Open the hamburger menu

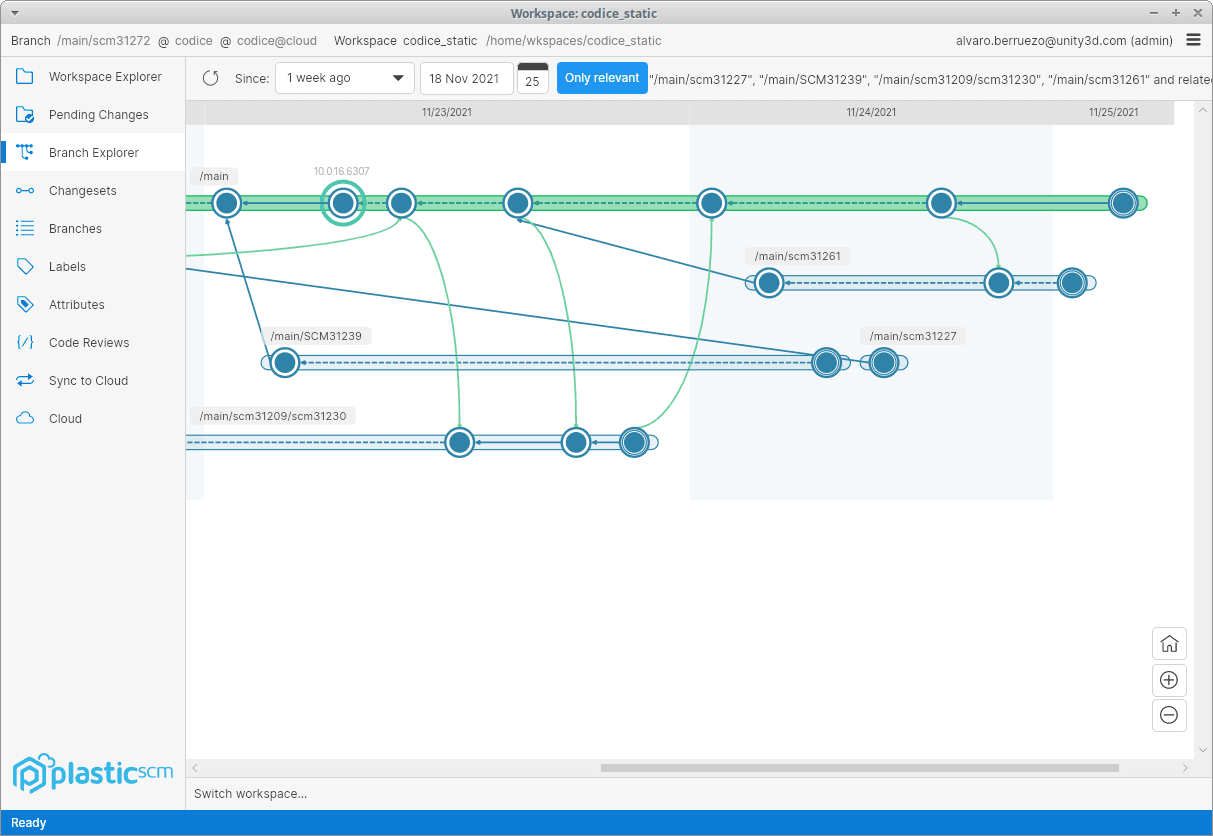1193,40
